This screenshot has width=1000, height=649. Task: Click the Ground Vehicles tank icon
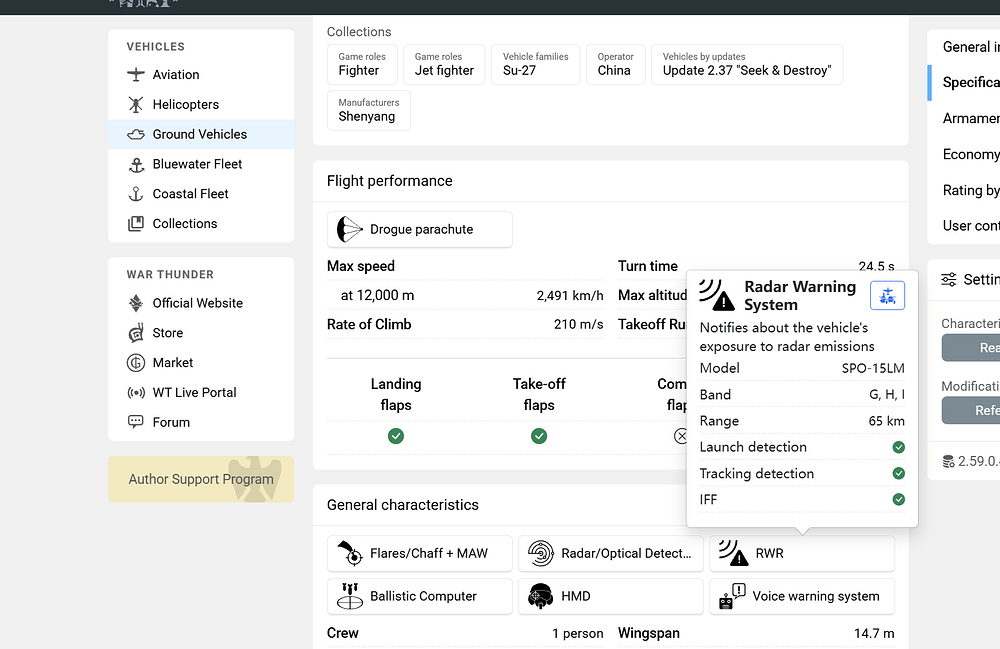click(x=136, y=135)
